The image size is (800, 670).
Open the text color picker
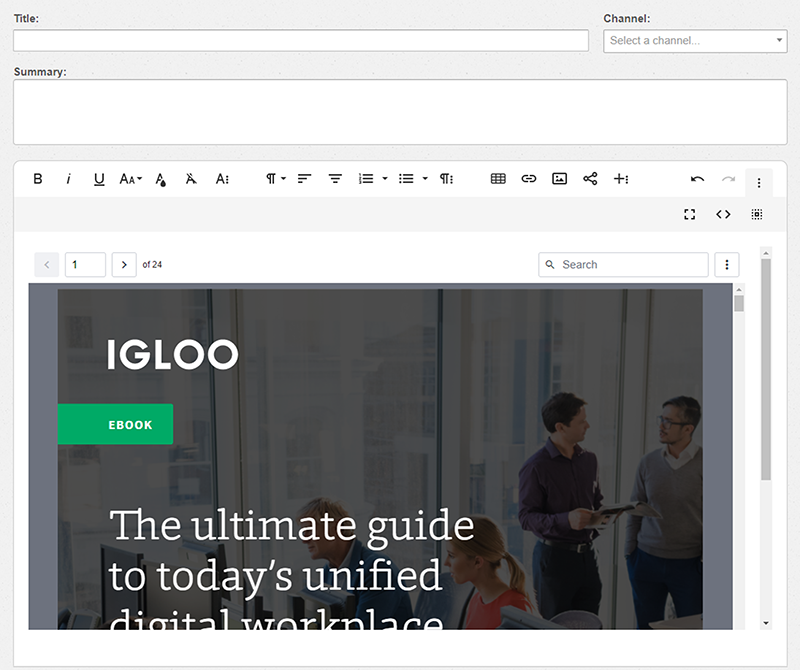tap(160, 179)
